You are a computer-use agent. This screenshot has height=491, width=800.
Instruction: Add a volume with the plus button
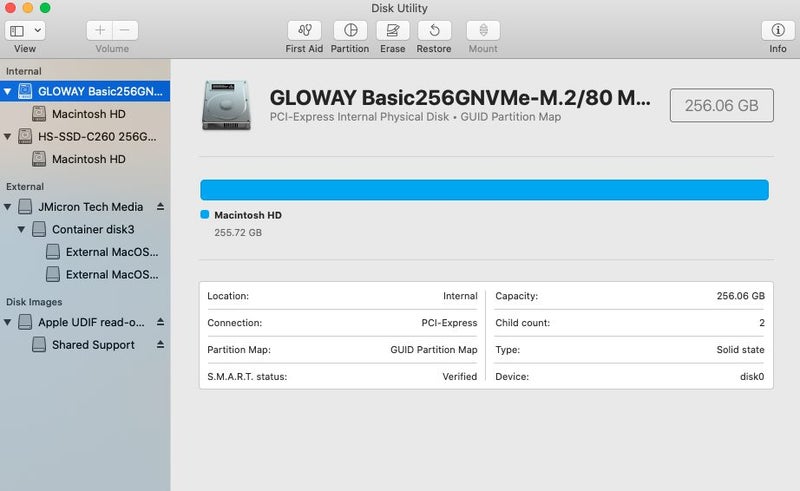click(x=100, y=31)
